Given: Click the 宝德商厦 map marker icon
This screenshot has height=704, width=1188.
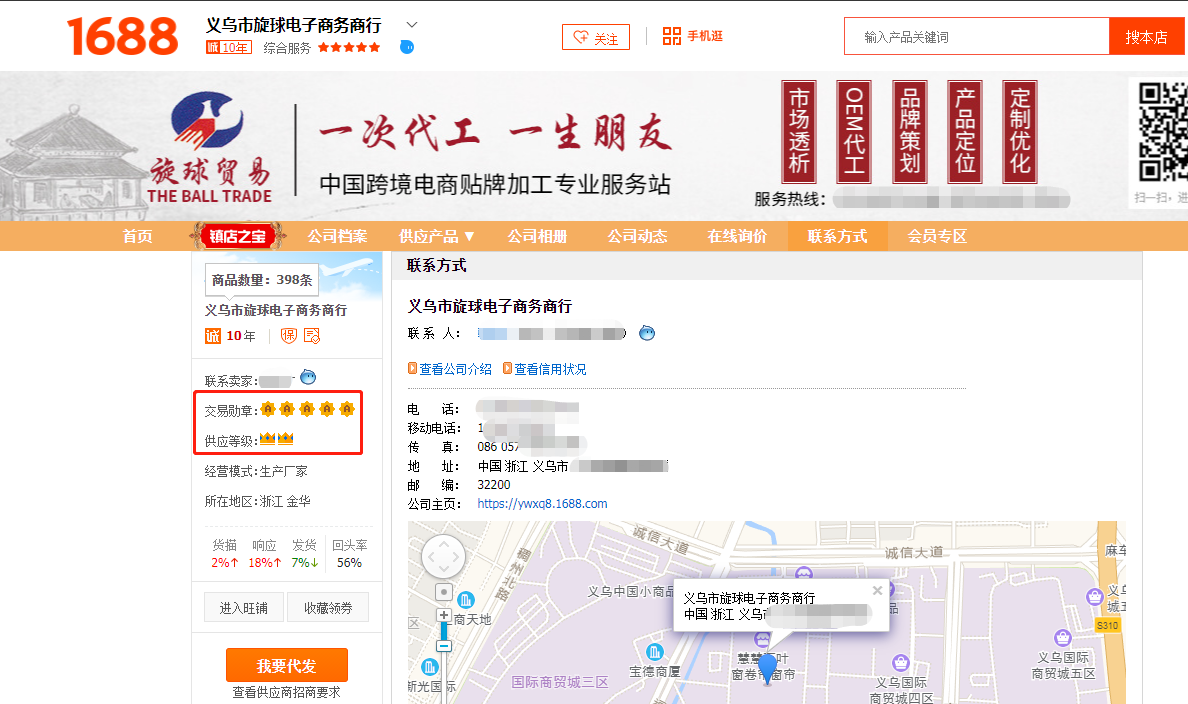Looking at the screenshot, I should coord(655,652).
